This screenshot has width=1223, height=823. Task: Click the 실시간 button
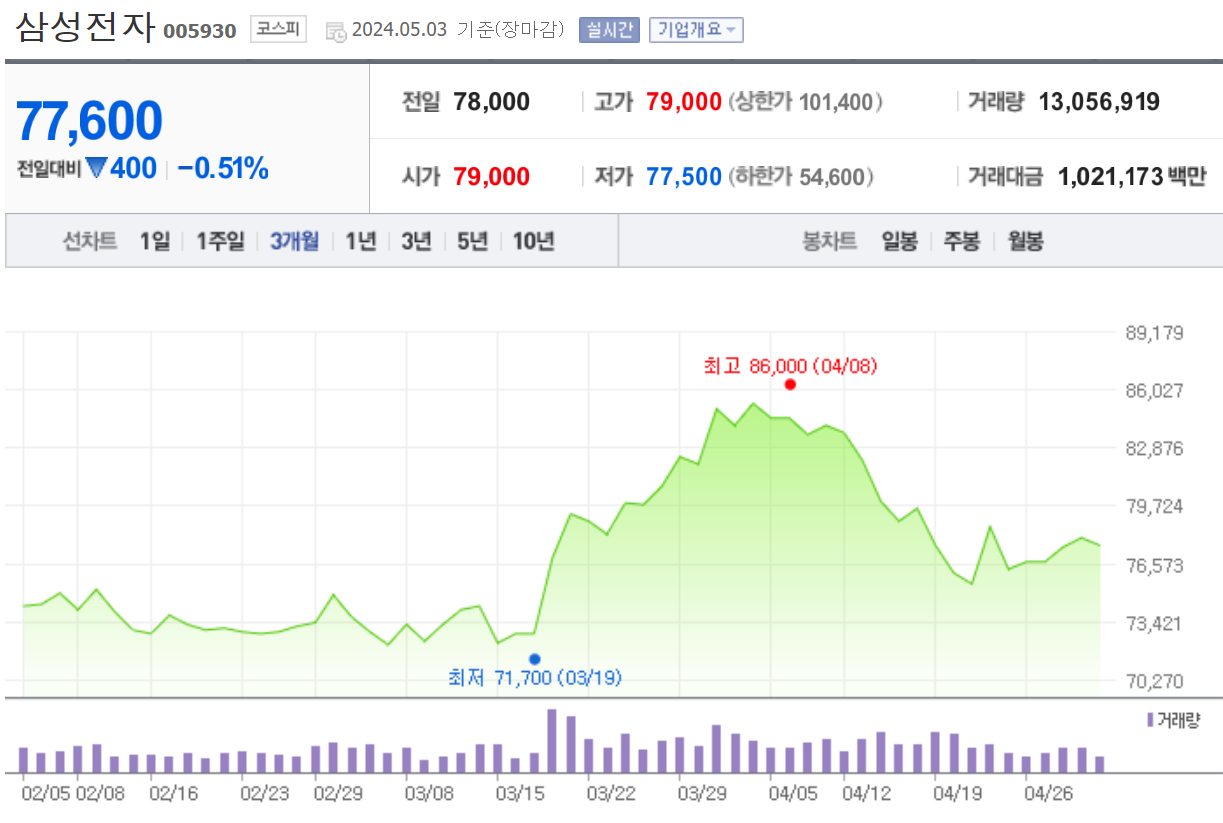point(609,30)
